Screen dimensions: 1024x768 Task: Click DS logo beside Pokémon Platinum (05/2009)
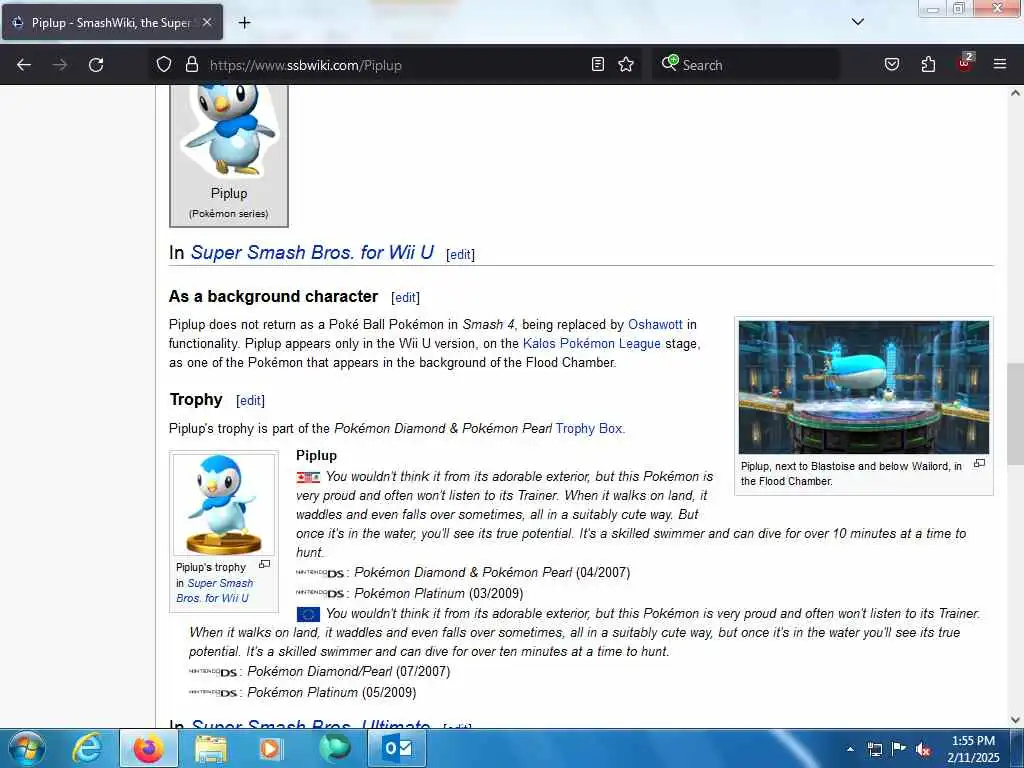(213, 693)
